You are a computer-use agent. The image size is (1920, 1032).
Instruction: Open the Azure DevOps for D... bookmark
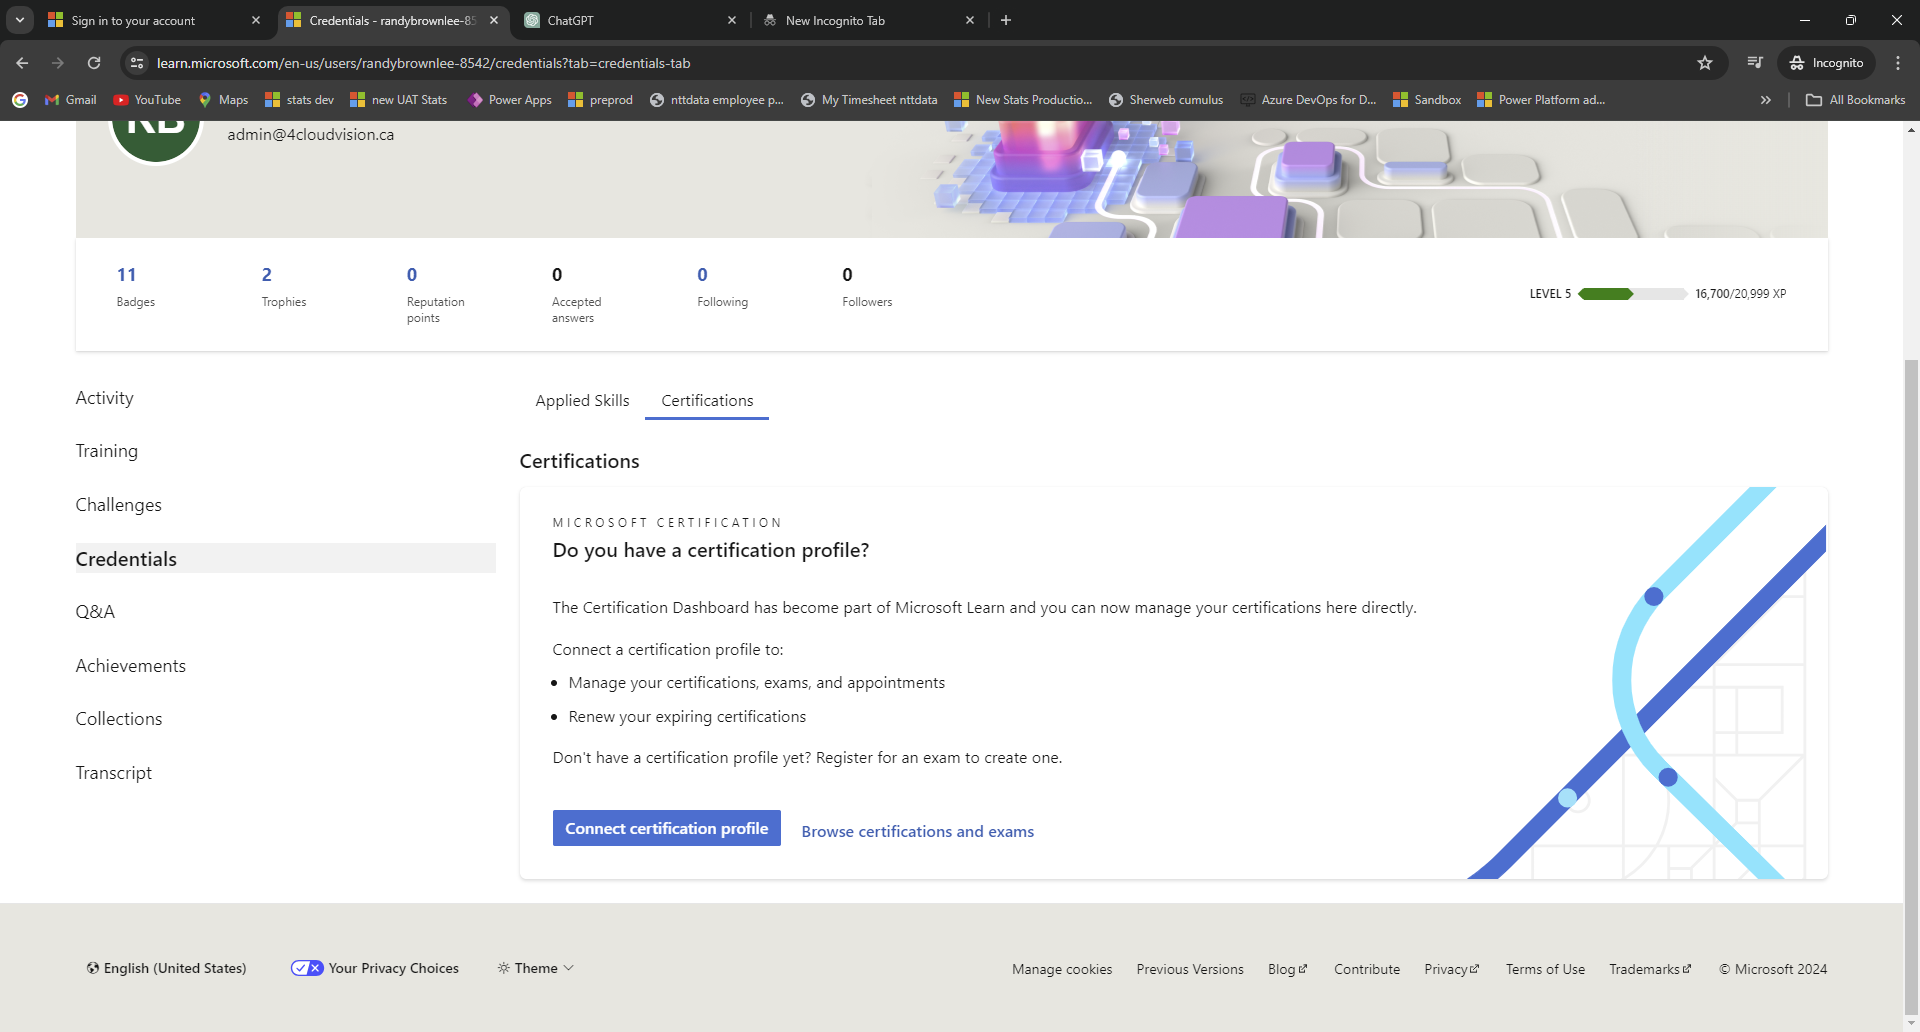tap(1308, 99)
